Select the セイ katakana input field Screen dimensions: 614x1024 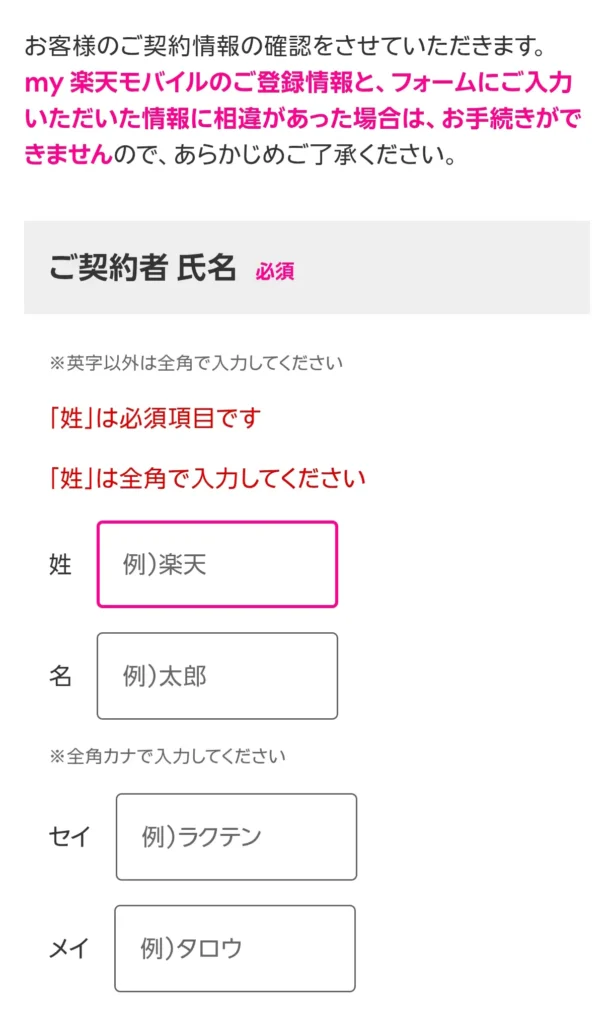(236, 837)
